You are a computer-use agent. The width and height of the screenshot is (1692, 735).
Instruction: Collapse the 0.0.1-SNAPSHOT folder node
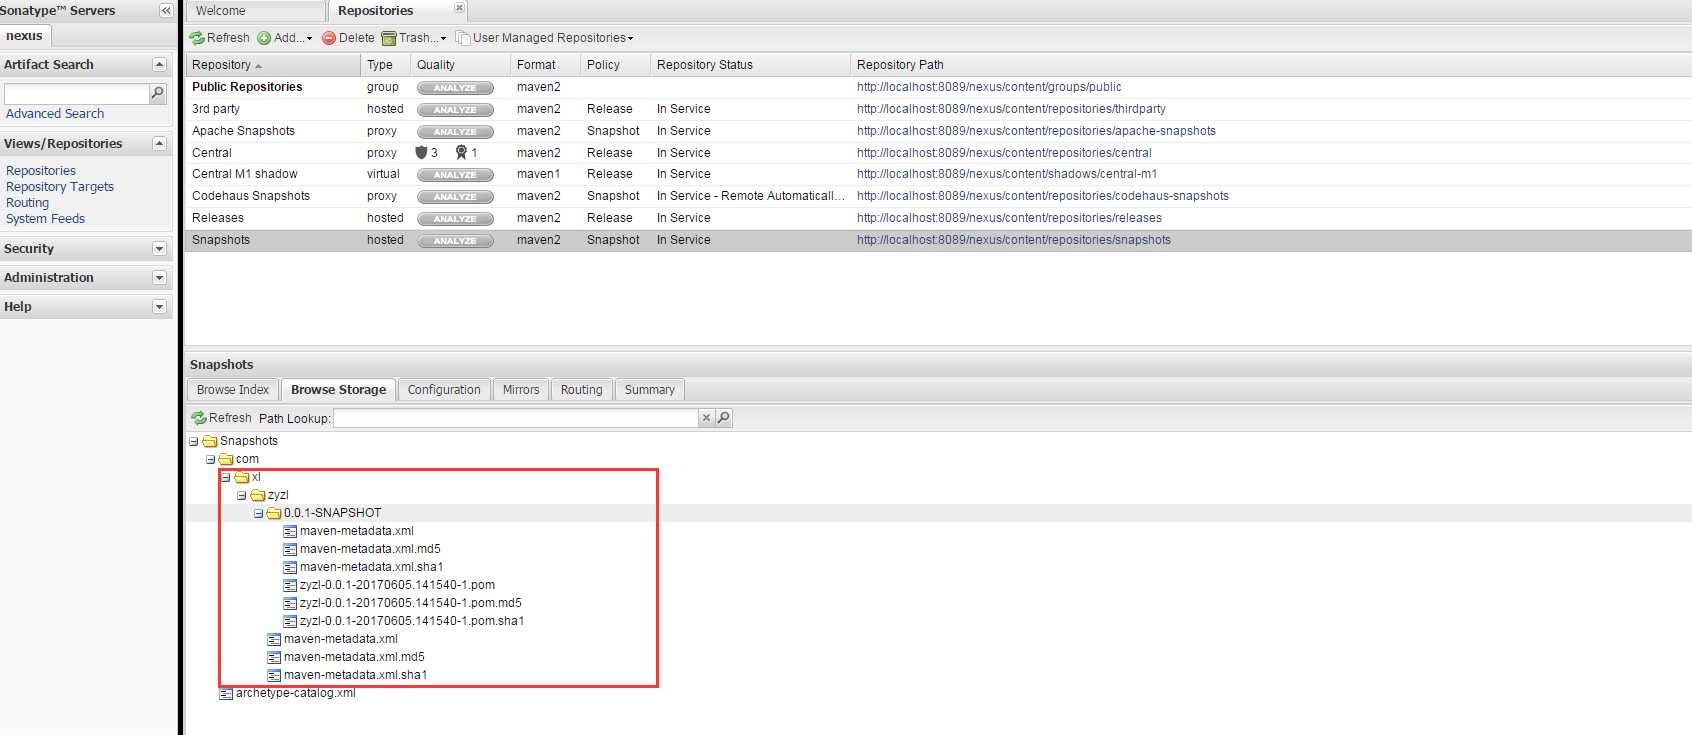(x=258, y=513)
